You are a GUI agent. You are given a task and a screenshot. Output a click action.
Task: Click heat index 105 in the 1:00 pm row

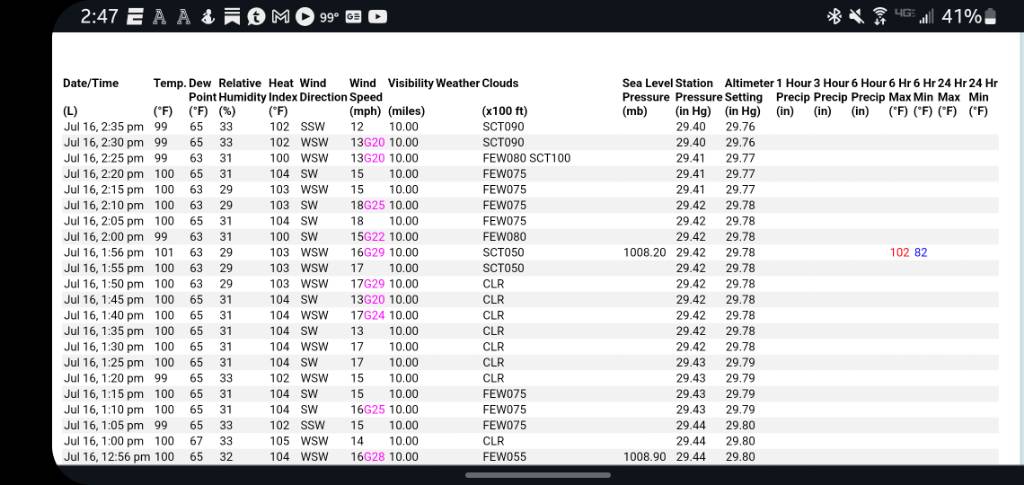click(x=280, y=441)
